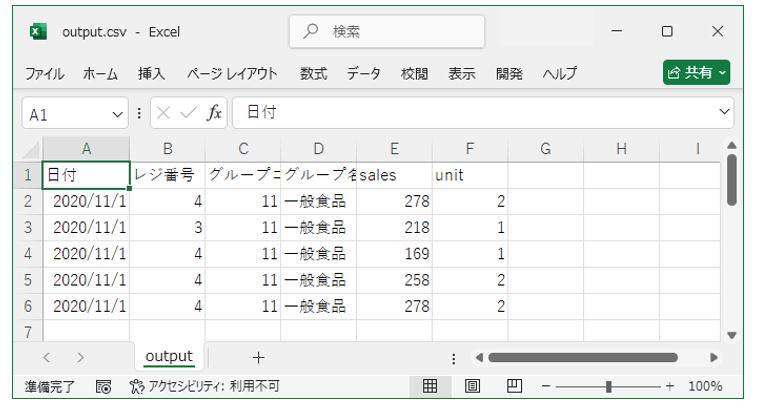
Task: Select column A header
Action: (x=86, y=149)
